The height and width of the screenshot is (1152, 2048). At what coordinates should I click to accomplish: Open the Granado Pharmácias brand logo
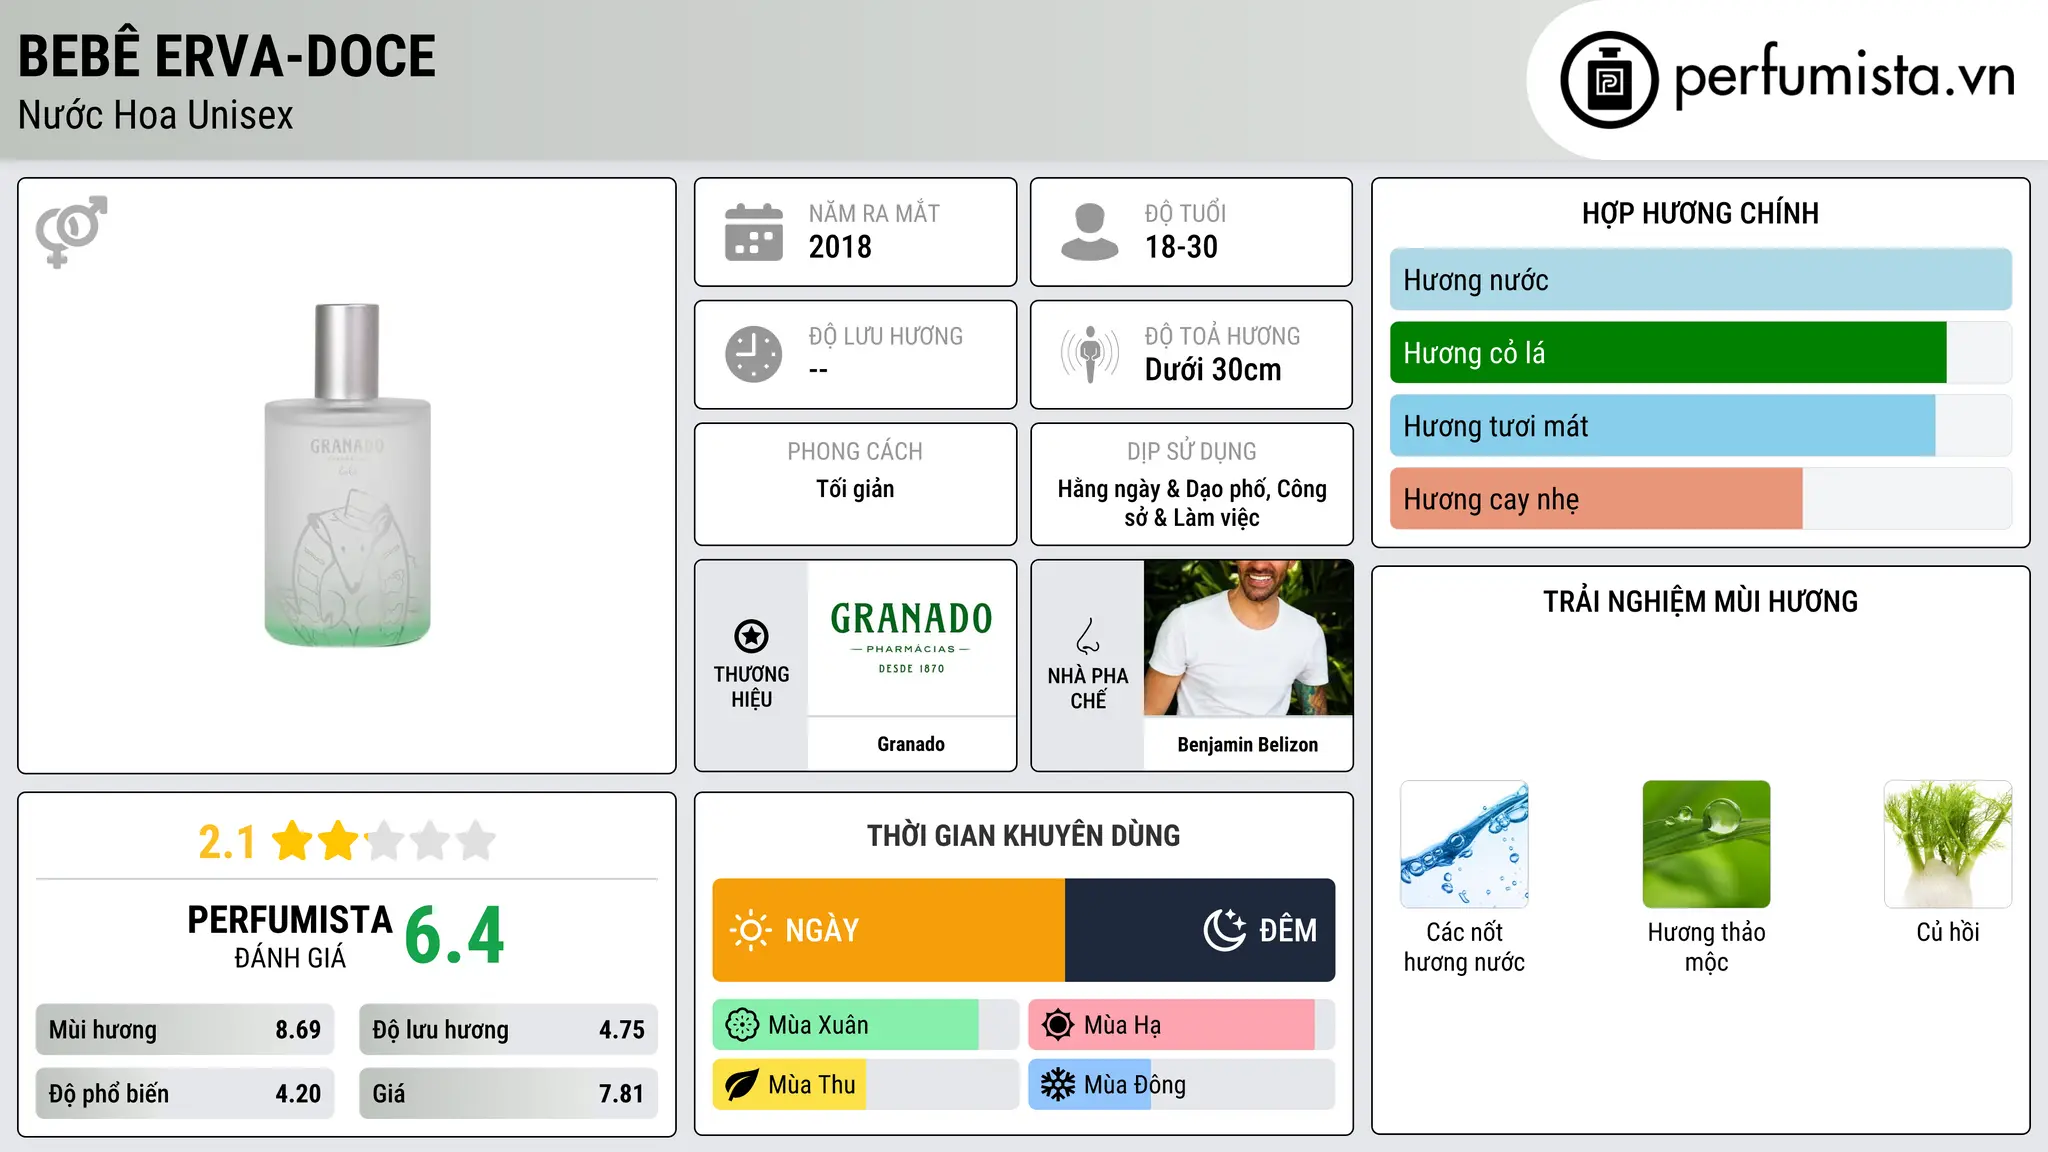(911, 637)
